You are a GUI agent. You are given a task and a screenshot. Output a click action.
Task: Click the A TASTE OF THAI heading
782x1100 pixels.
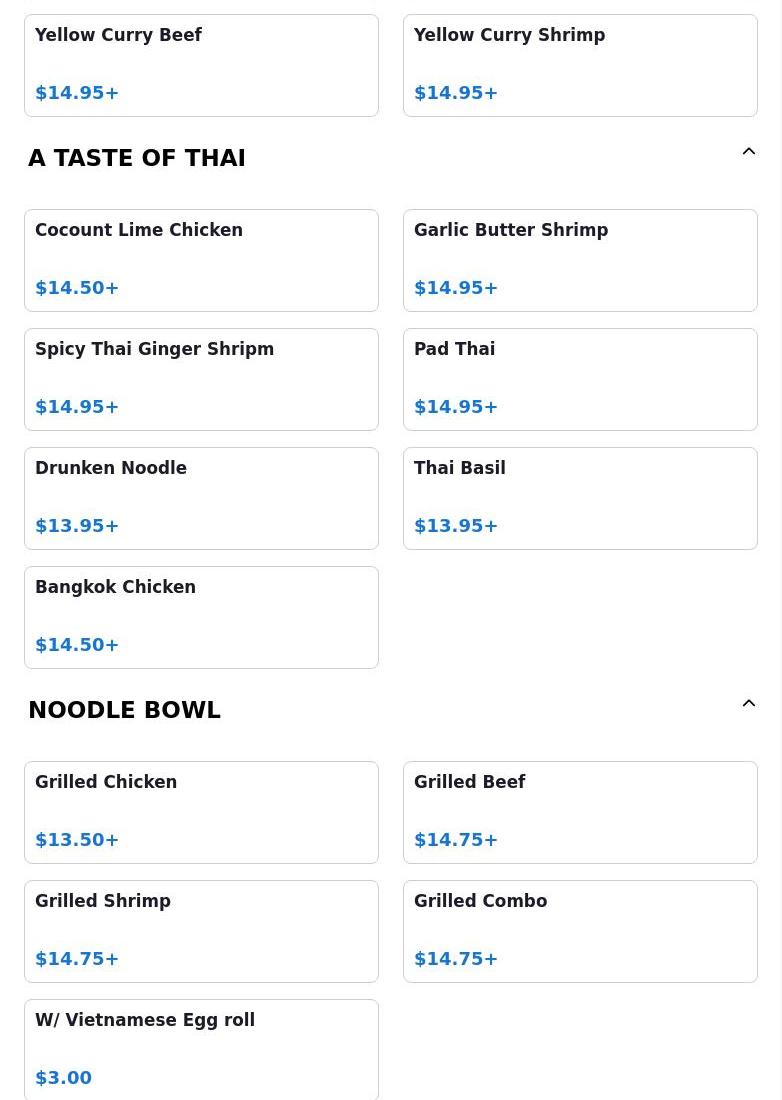pyautogui.click(x=137, y=158)
